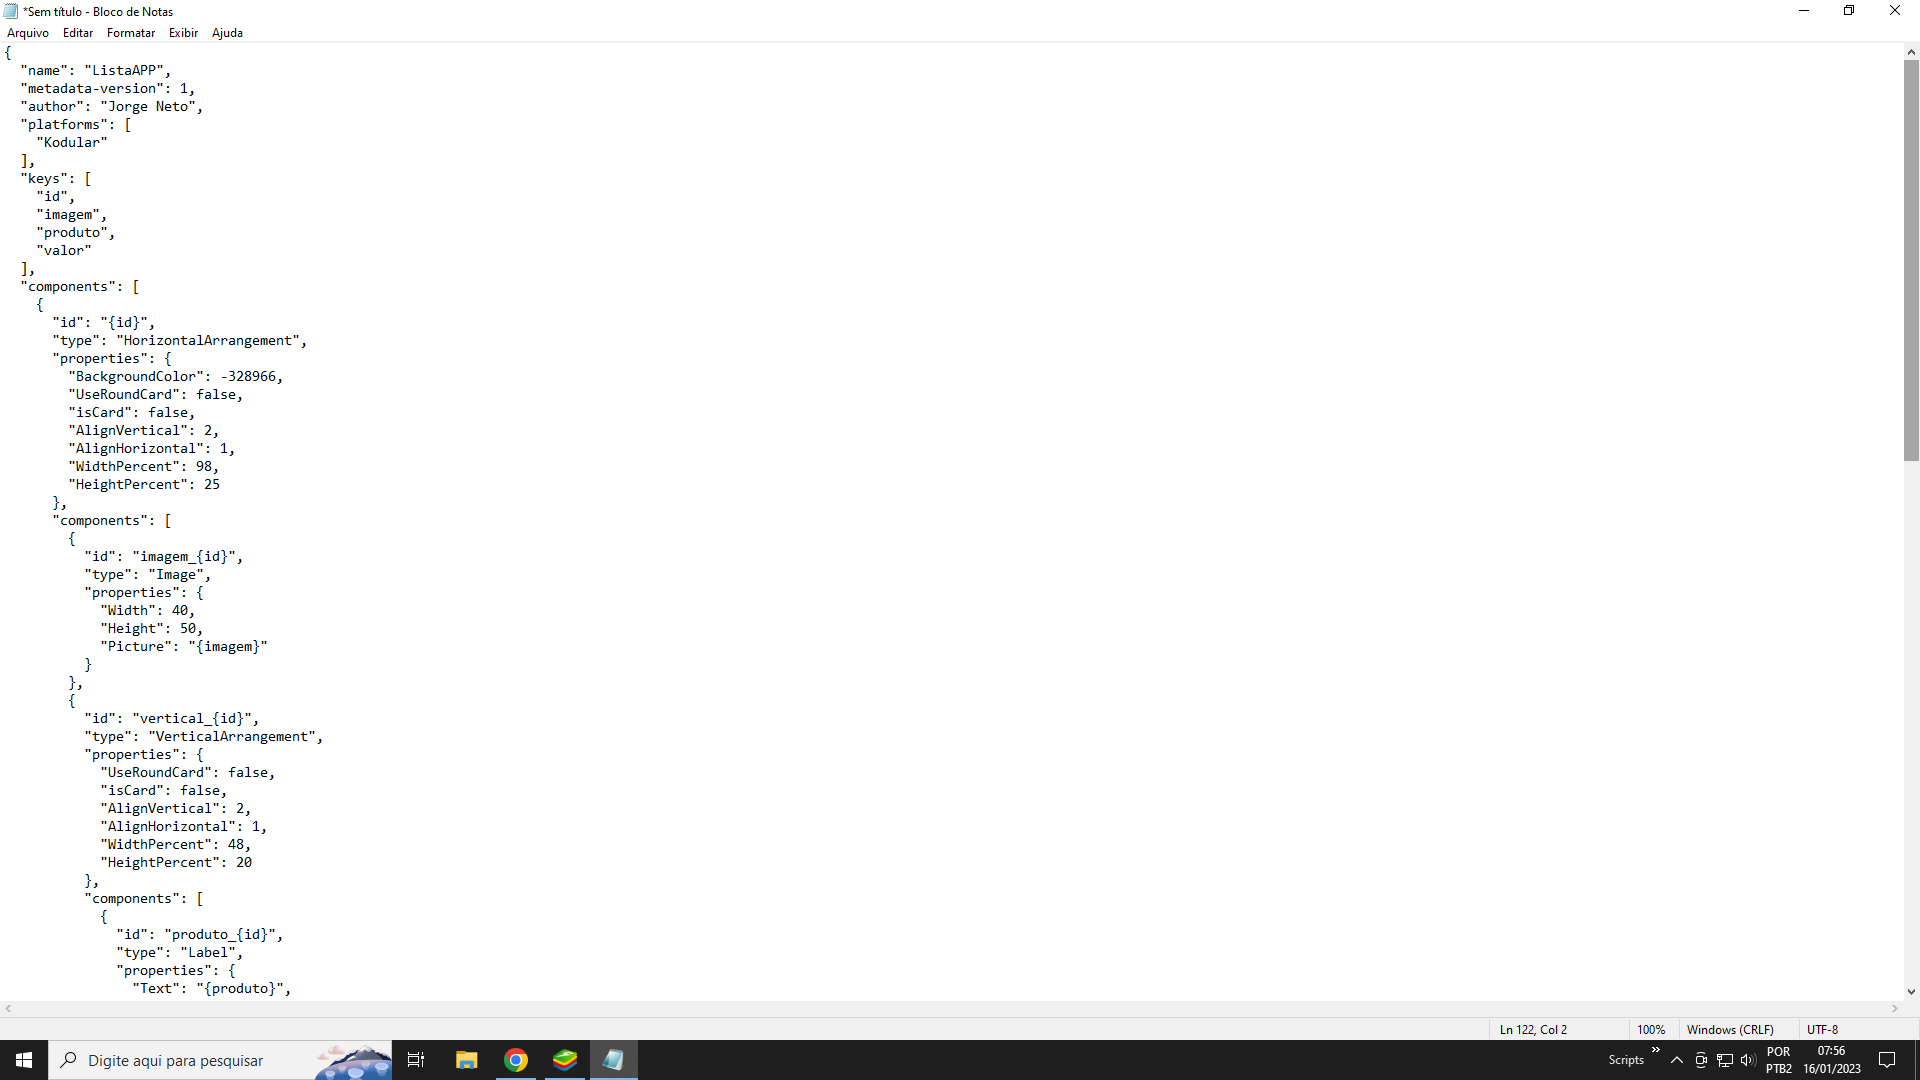
Task: Restore down the Bloco de Notas window
Action: 1849,11
